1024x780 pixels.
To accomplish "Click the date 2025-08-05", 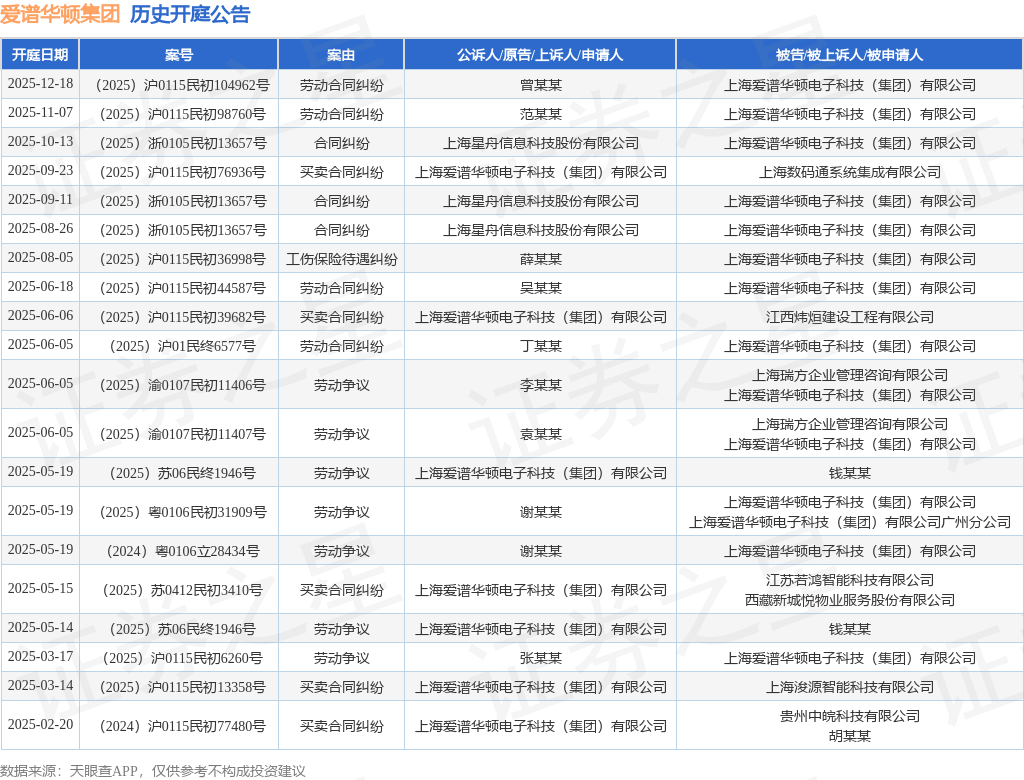I will point(40,257).
